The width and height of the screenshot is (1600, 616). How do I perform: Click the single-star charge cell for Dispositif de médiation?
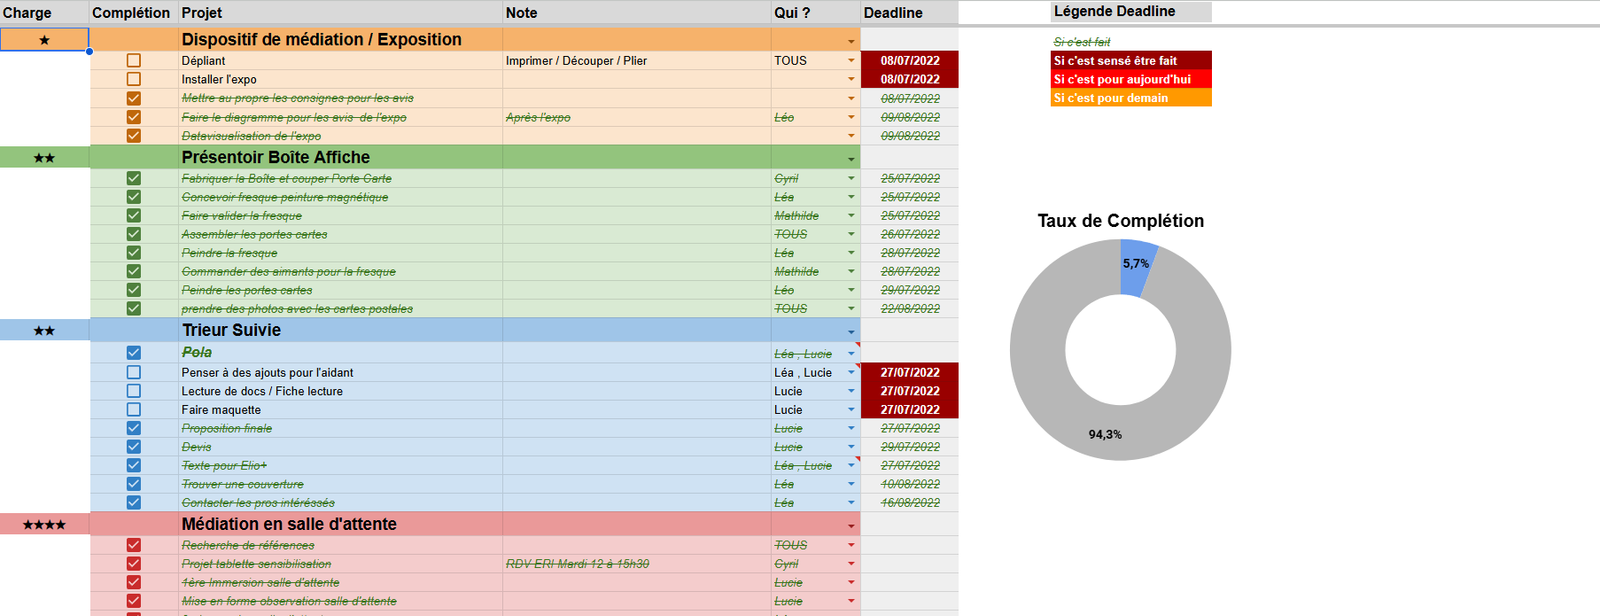[x=44, y=40]
